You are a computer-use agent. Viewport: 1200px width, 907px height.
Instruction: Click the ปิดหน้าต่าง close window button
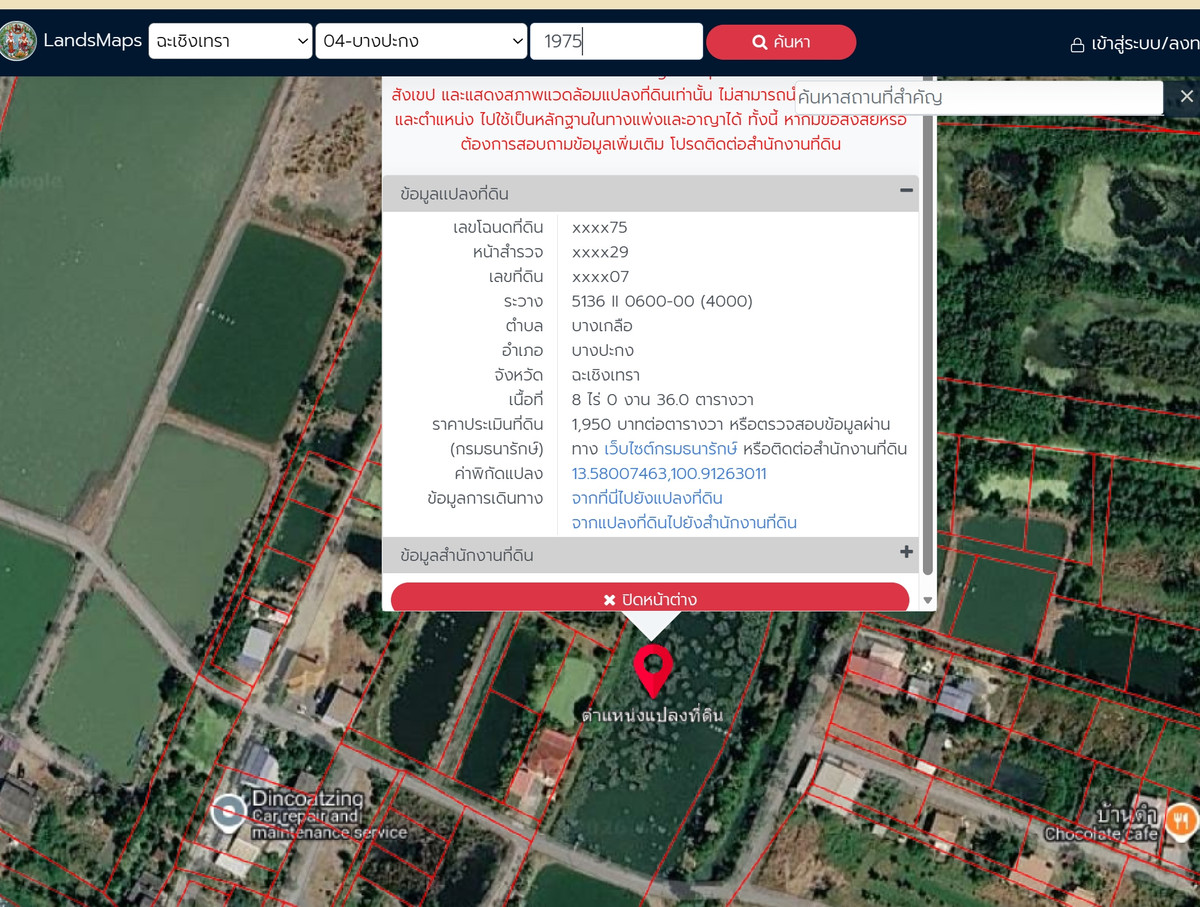point(650,598)
